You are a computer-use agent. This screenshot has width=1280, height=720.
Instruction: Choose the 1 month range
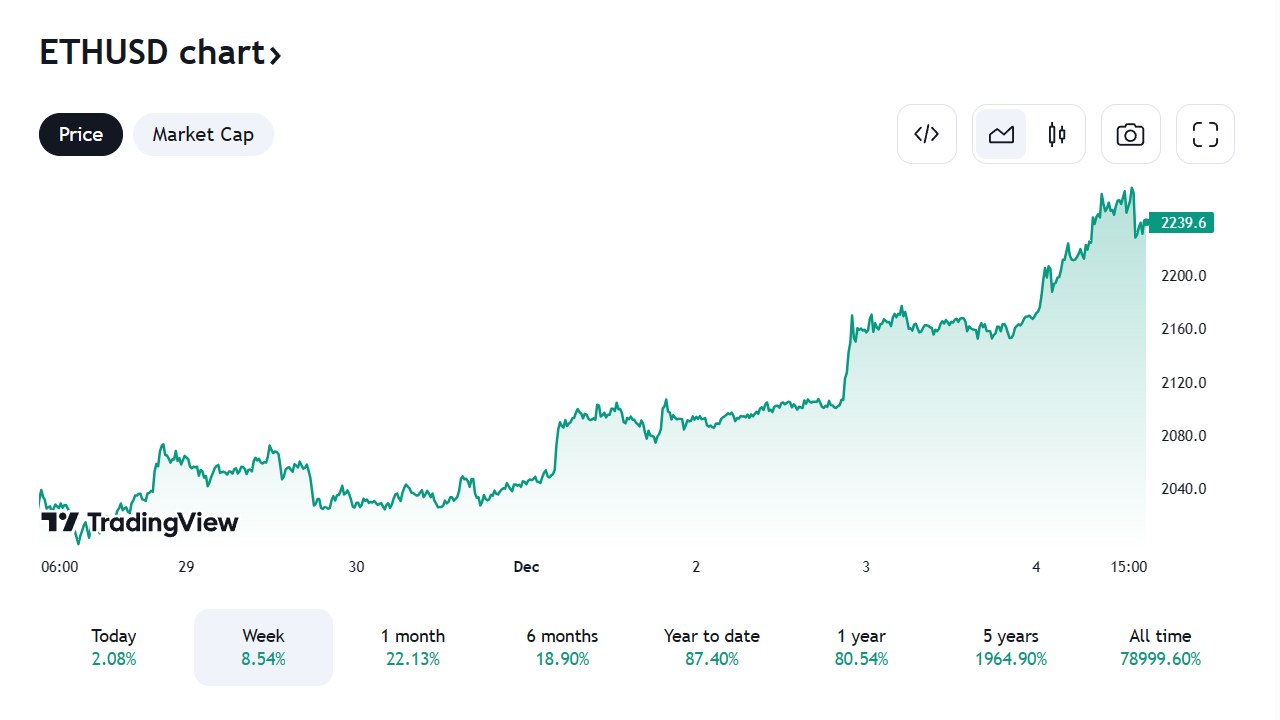(413, 647)
